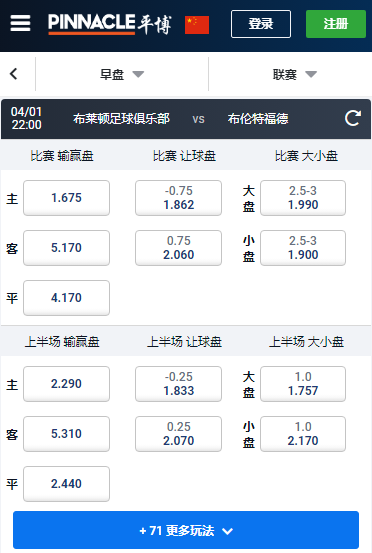Viewport: 372px width, 553px height.
Task: Pick match draw odds 4.170
Action: tap(66, 298)
